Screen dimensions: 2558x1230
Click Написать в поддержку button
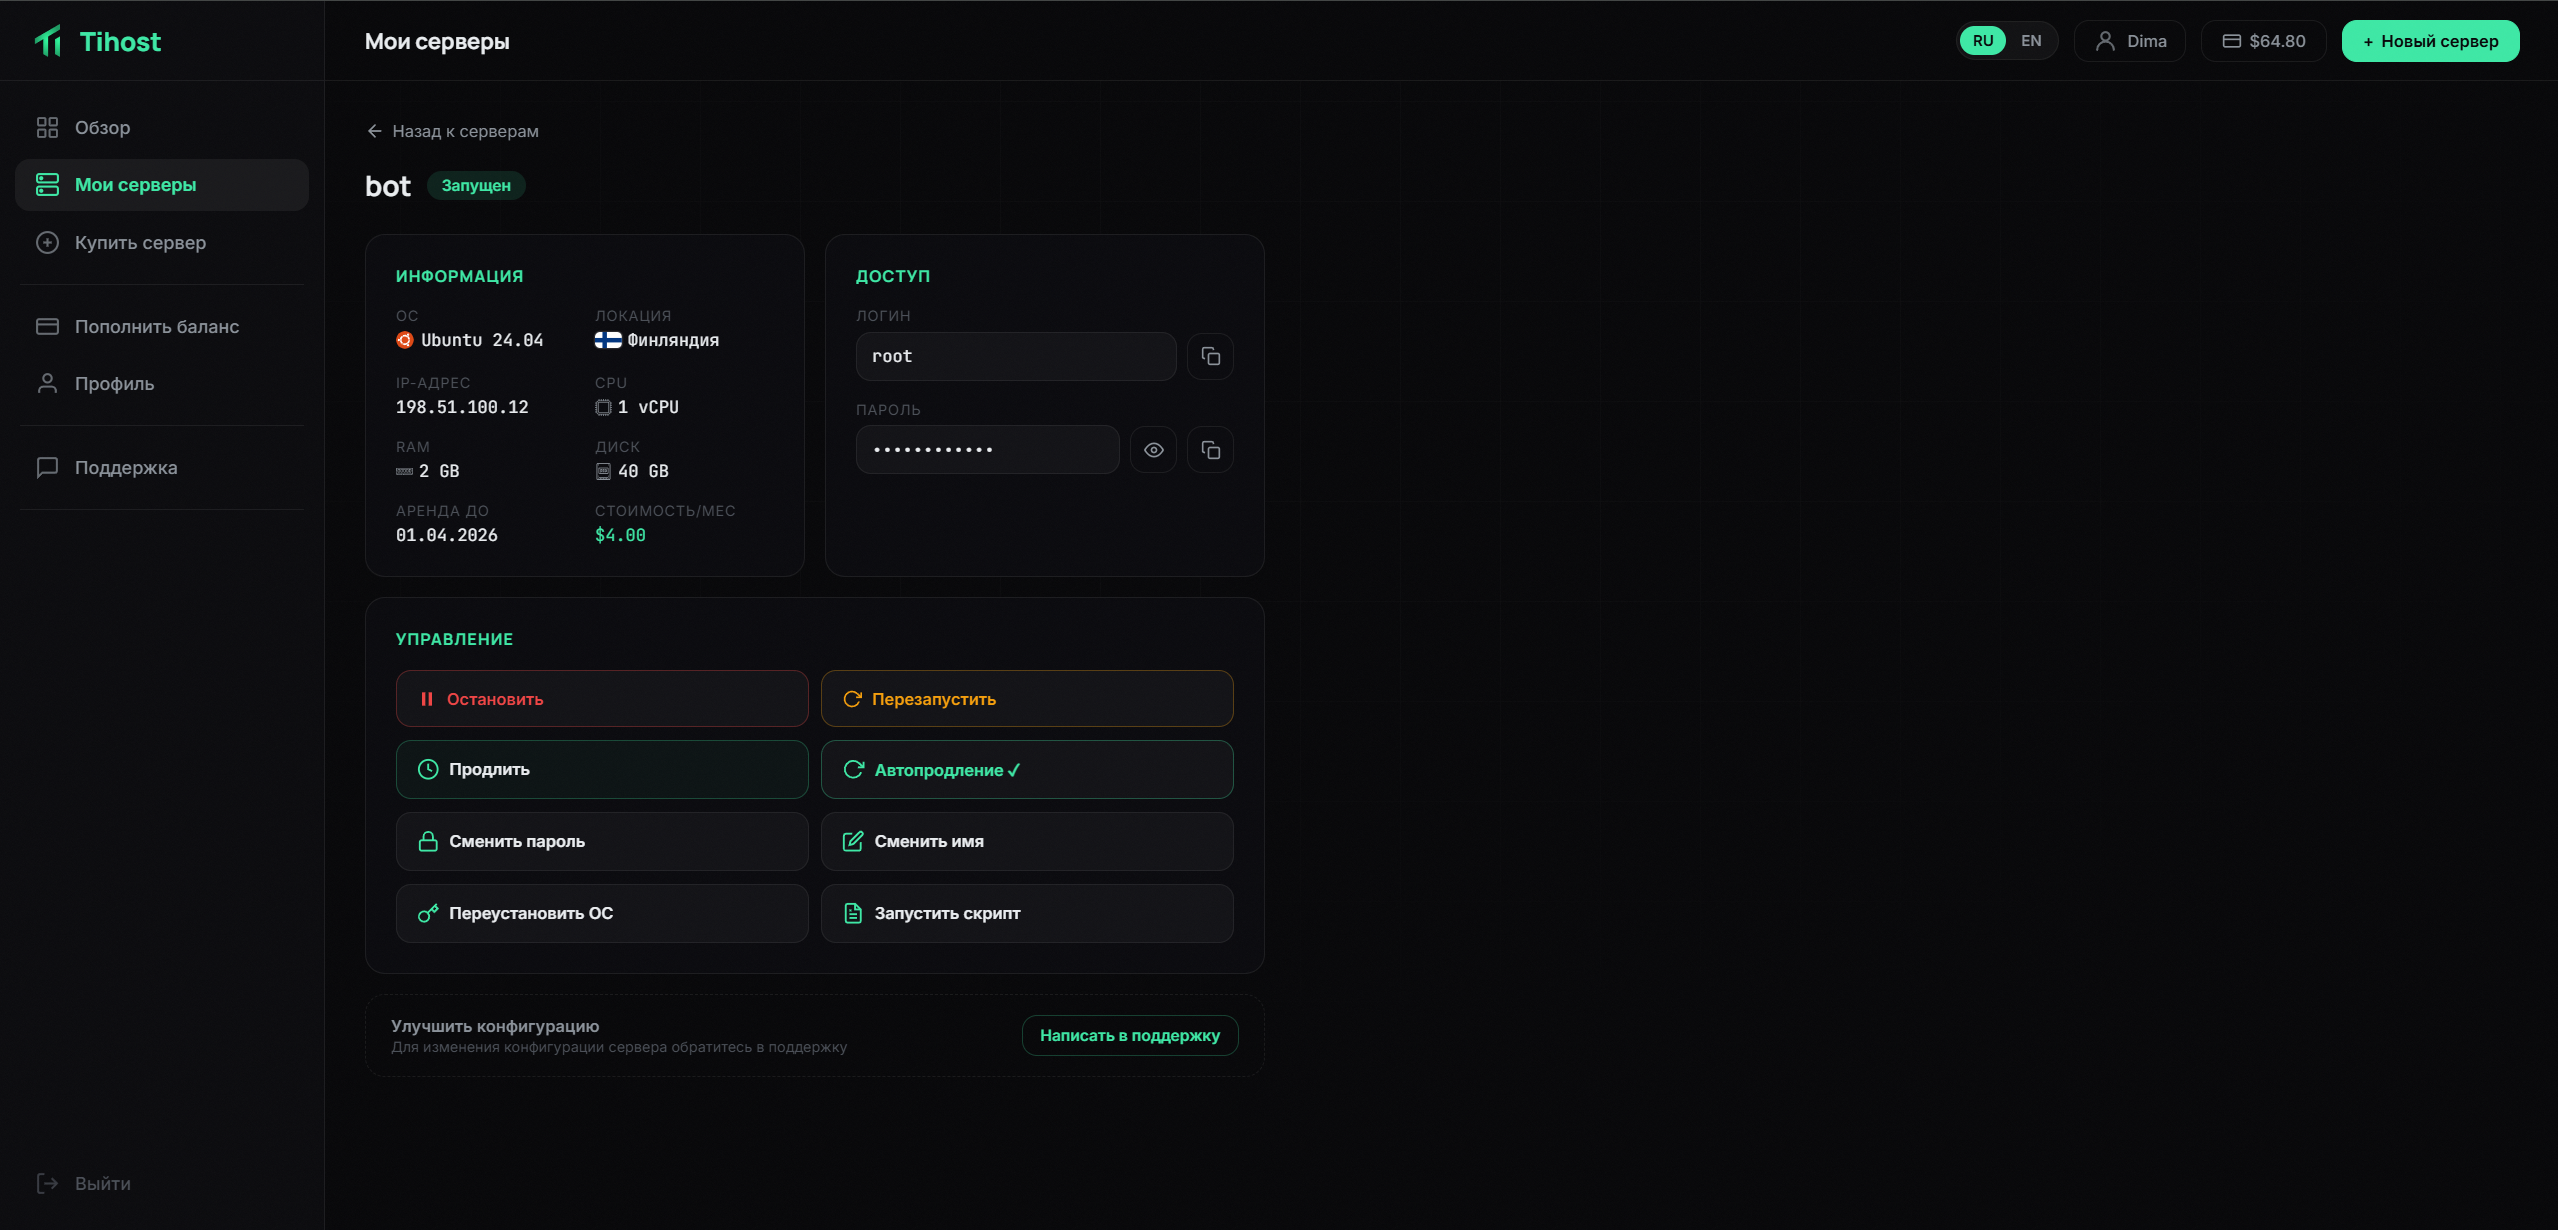(1130, 1035)
